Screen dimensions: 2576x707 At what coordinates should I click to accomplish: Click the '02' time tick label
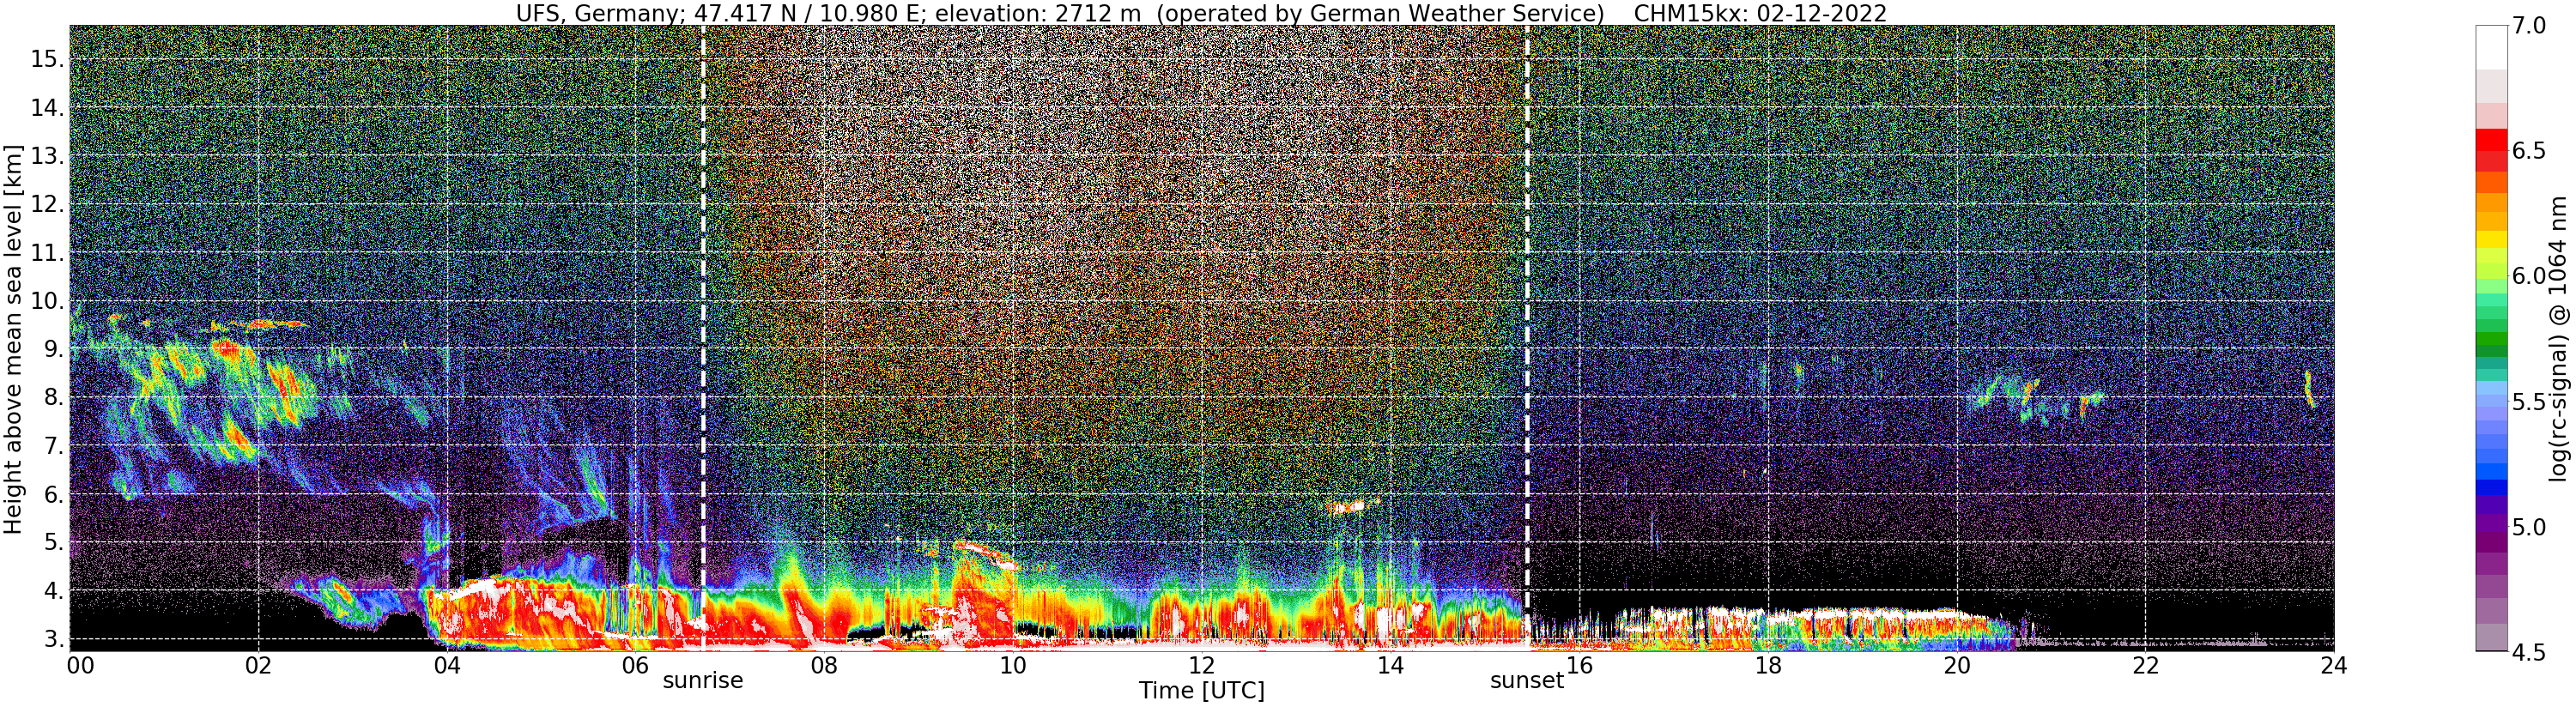(258, 666)
